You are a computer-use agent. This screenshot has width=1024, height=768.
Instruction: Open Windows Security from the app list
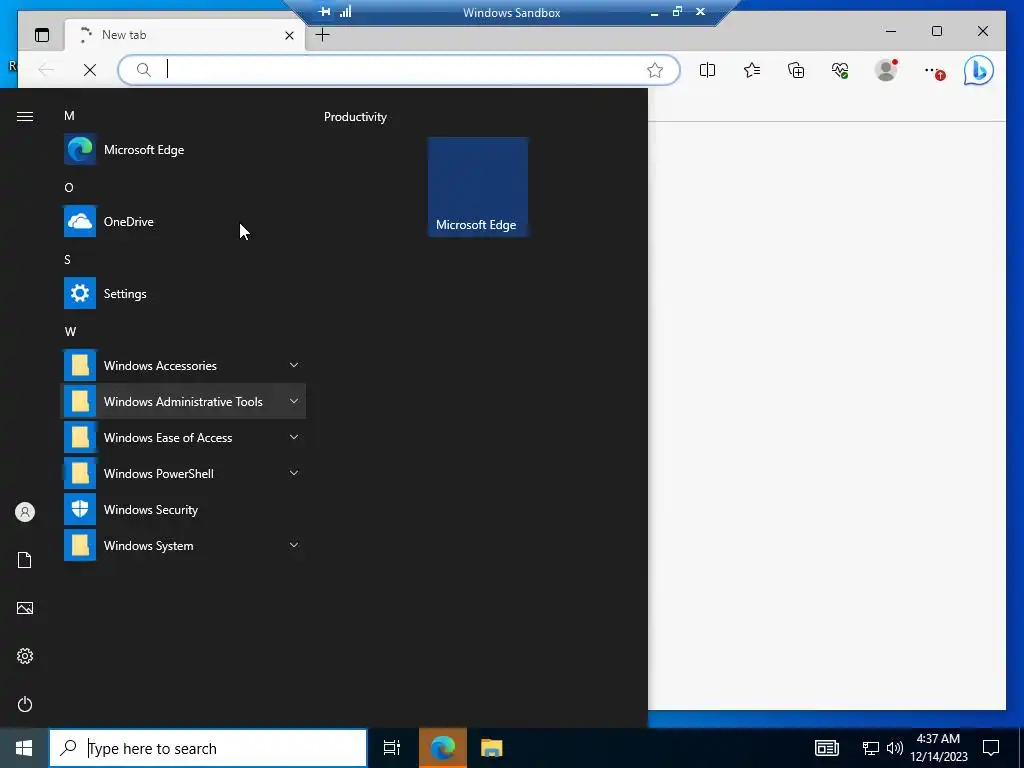[x=183, y=509]
